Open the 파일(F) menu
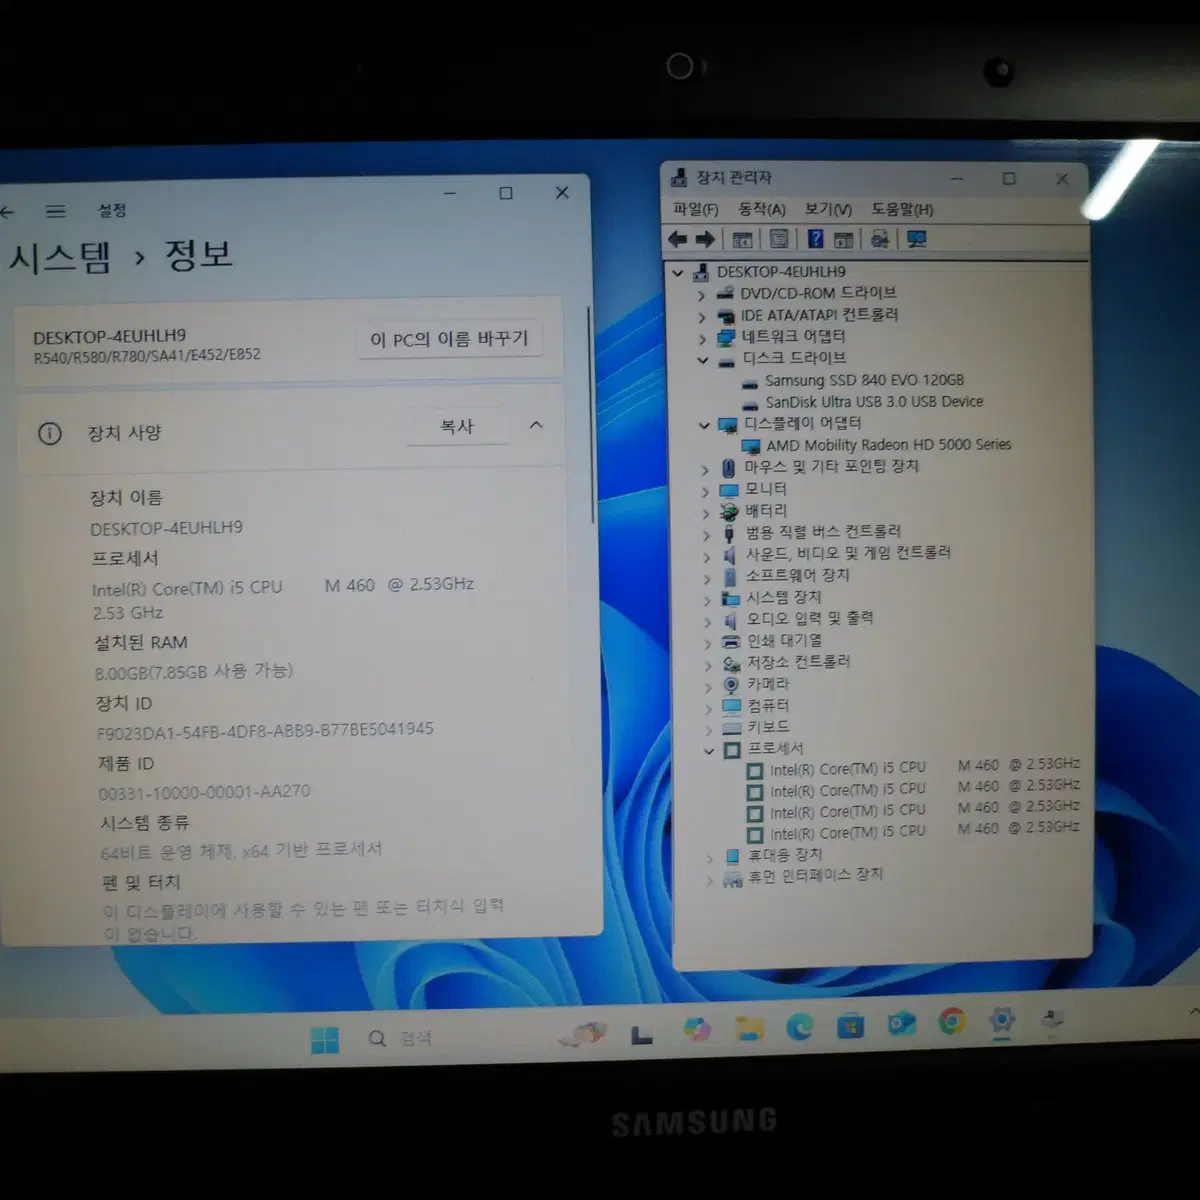This screenshot has height=1200, width=1200. [695, 209]
